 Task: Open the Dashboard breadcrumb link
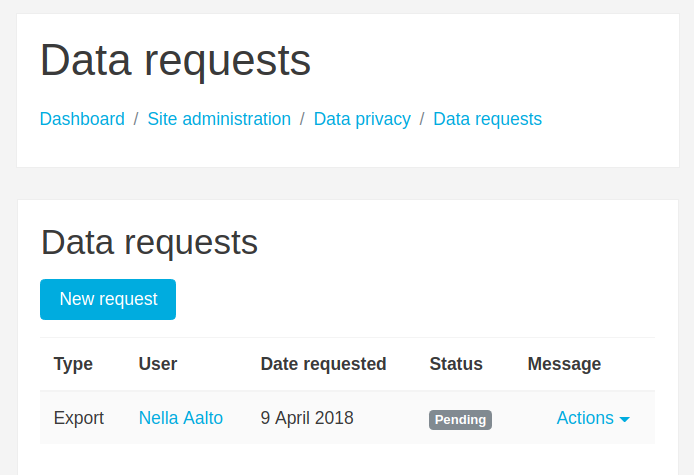click(x=82, y=119)
